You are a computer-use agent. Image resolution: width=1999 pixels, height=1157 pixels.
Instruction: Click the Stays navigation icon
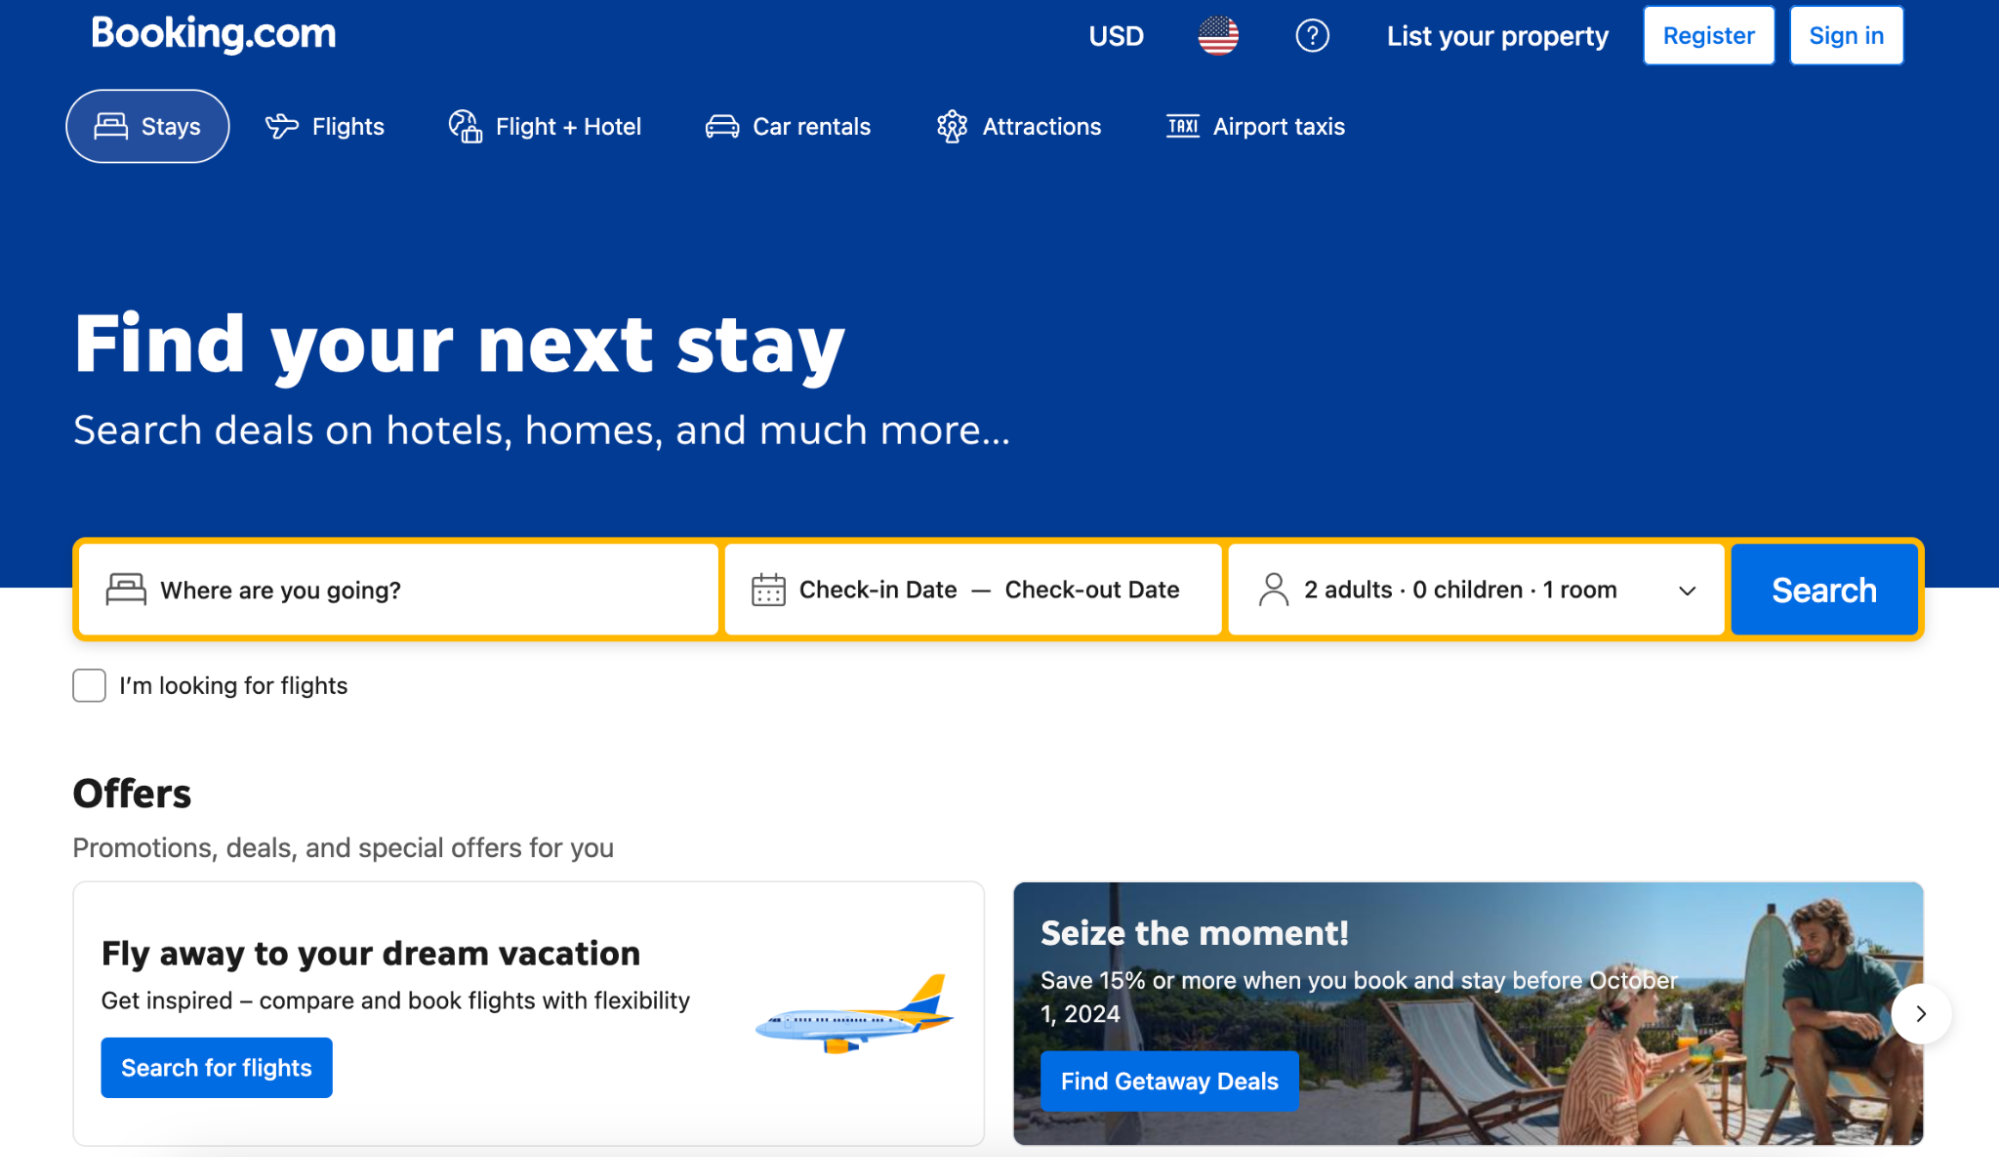coord(110,125)
